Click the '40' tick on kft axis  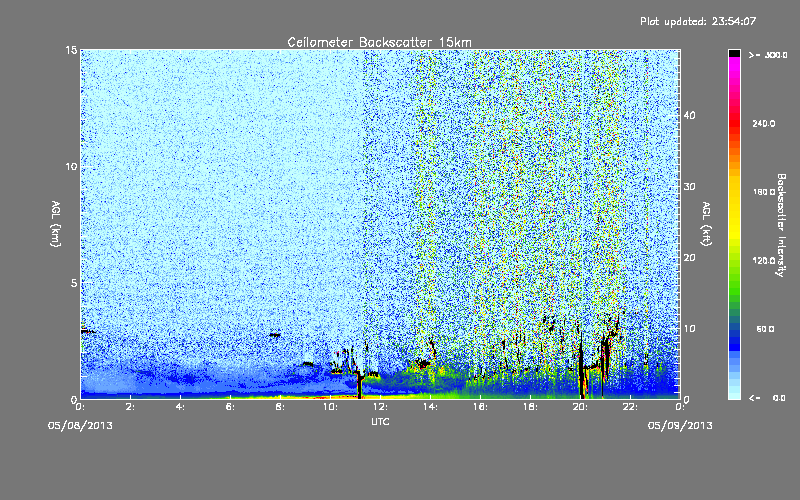[689, 115]
